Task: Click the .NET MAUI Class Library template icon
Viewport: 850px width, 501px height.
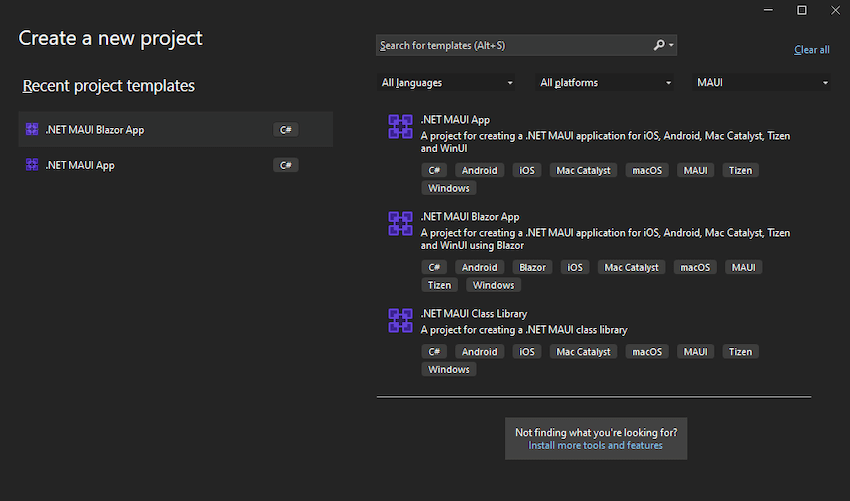Action: (401, 320)
